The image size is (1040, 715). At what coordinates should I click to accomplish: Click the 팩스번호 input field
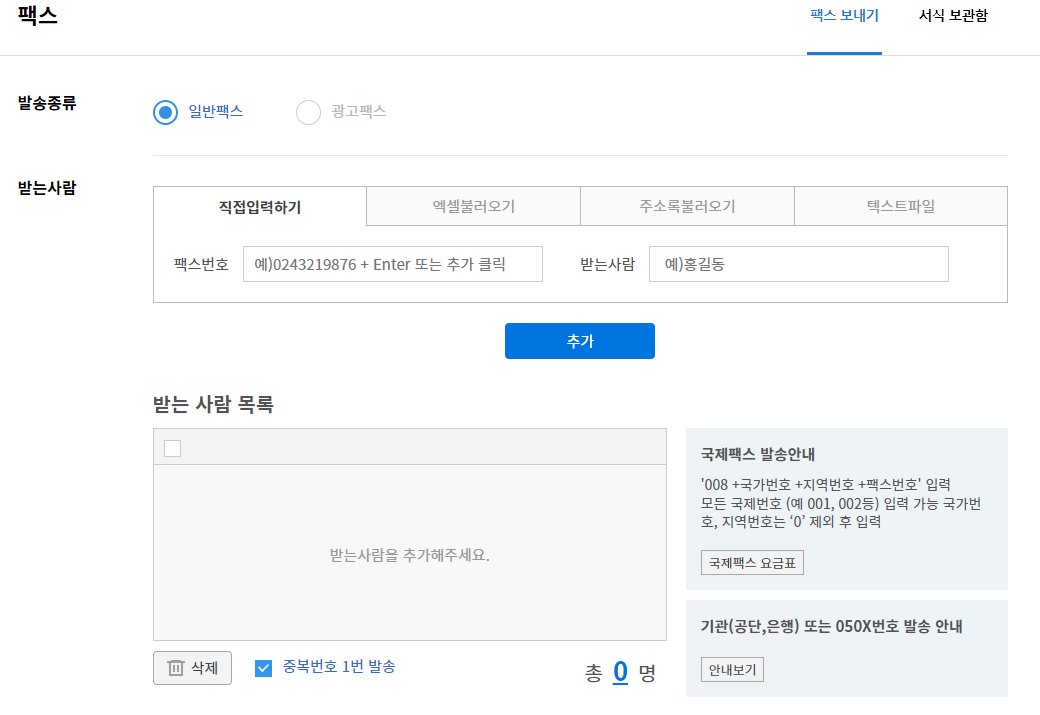[392, 263]
